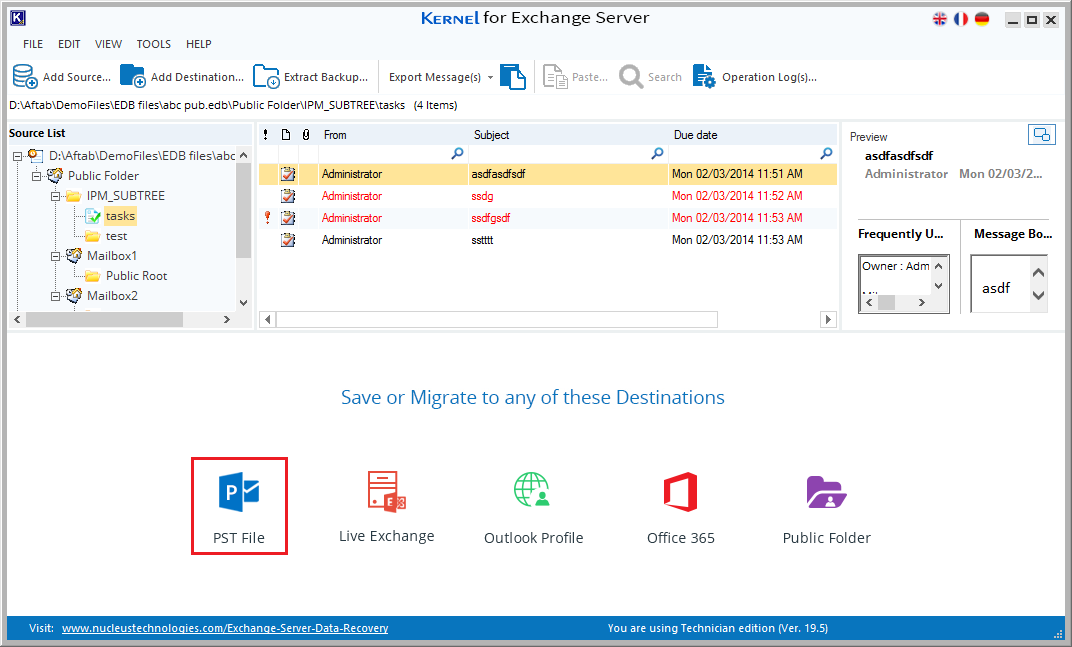Click the Message Body up arrow
The image size is (1072, 647).
(1038, 273)
